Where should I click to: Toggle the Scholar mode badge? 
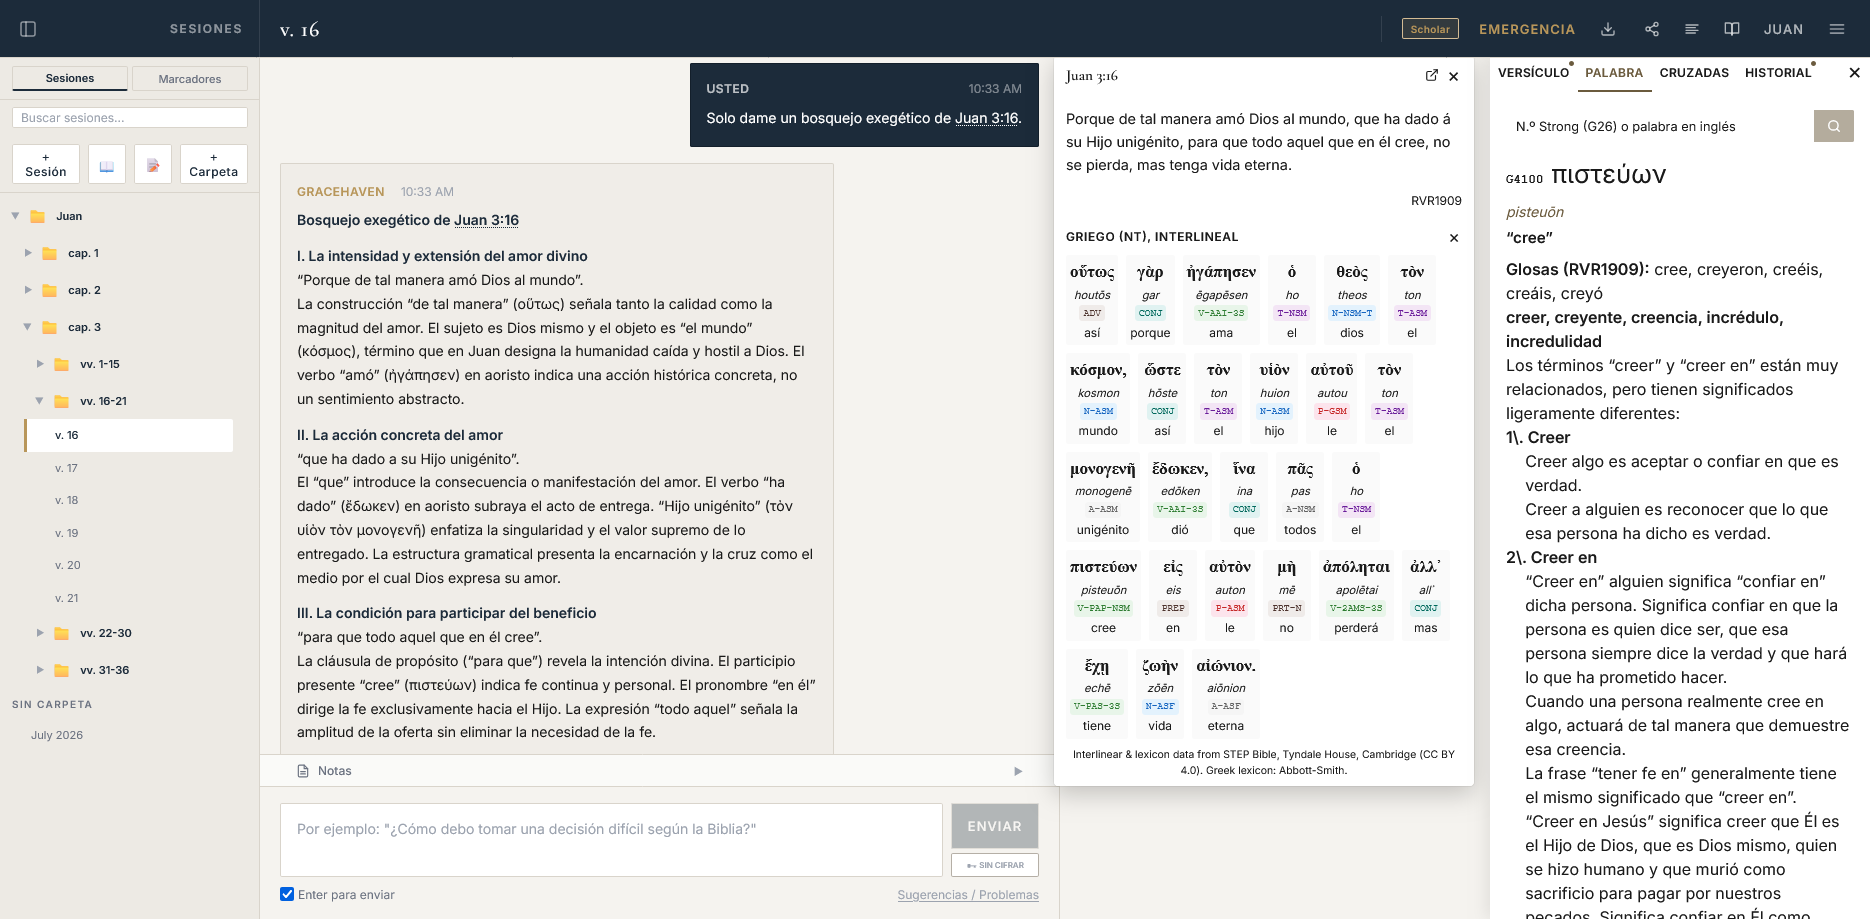[x=1430, y=29]
